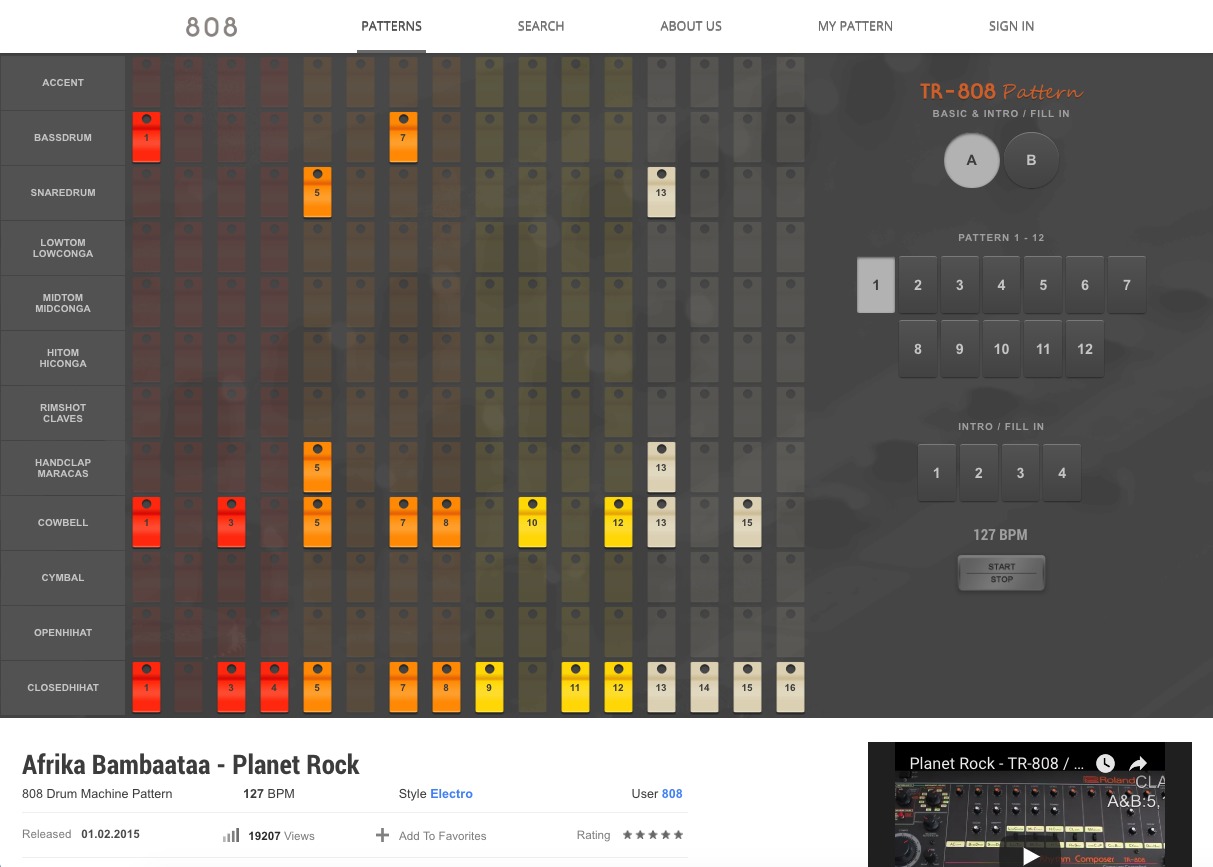This screenshot has height=867, width=1213.
Task: Toggle Cowbell step 1
Action: [x=146, y=522]
